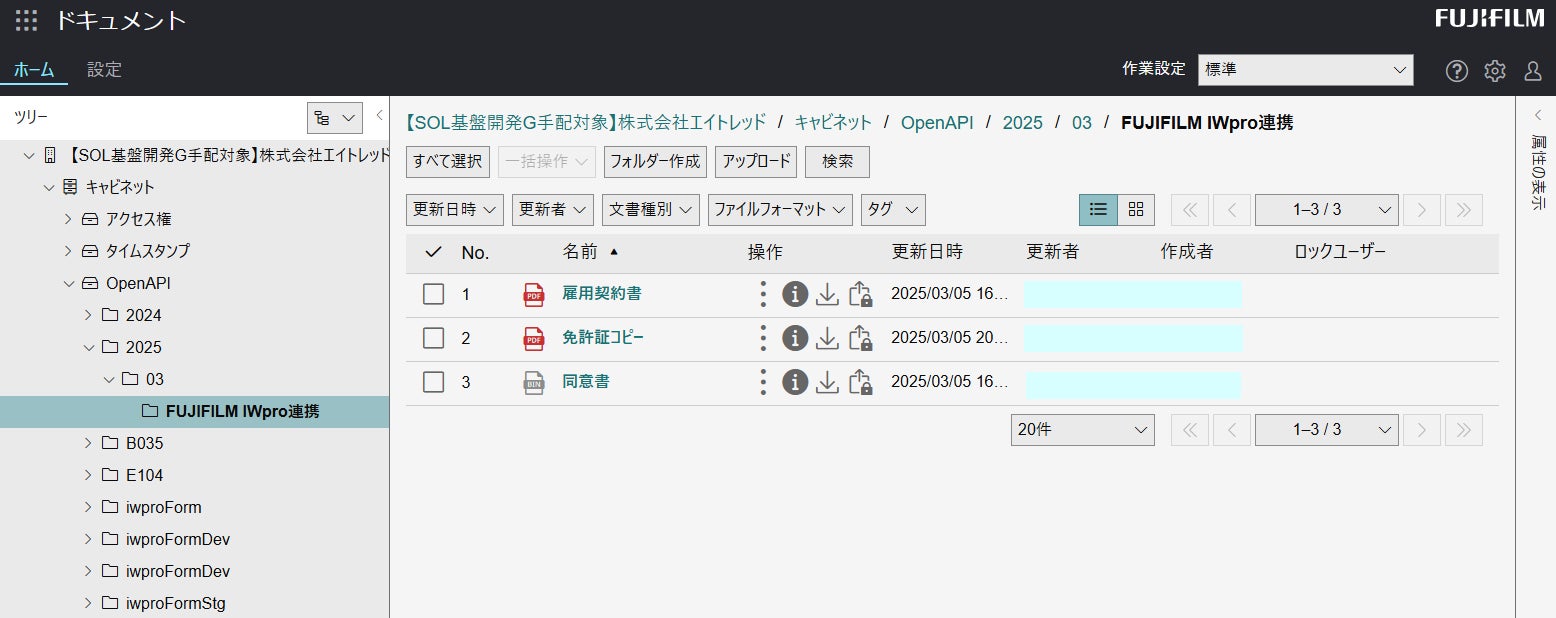Collapse the tree panel with the chevron
Image resolution: width=1556 pixels, height=618 pixels.
click(x=379, y=116)
